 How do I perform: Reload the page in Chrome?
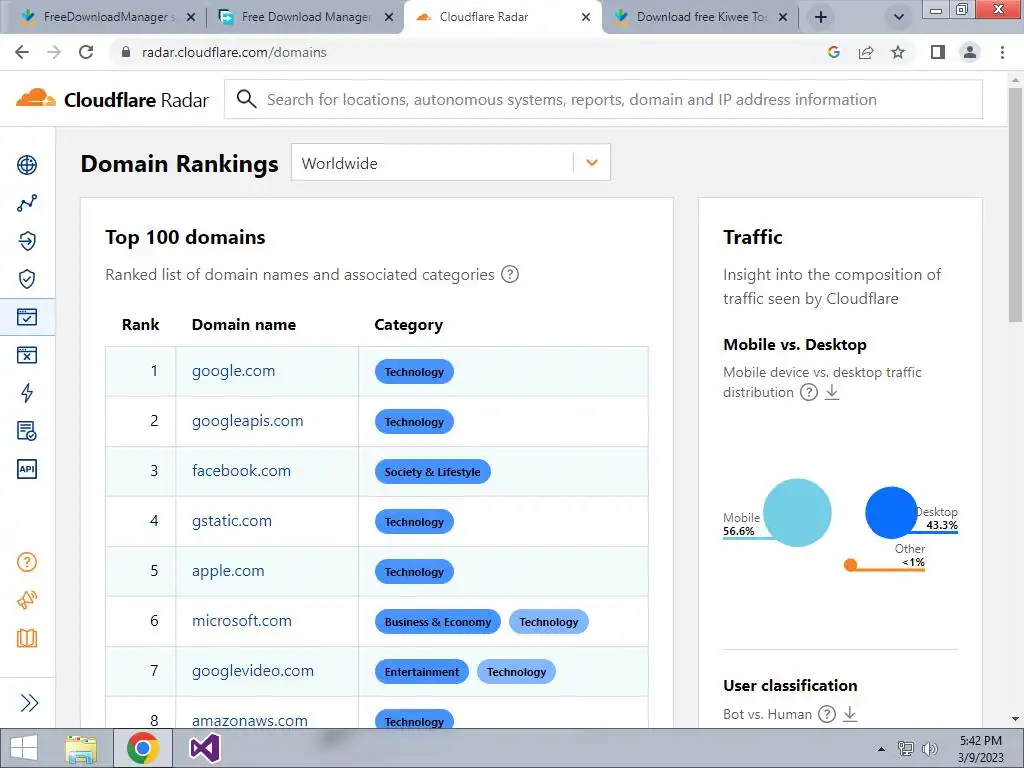coord(86,52)
